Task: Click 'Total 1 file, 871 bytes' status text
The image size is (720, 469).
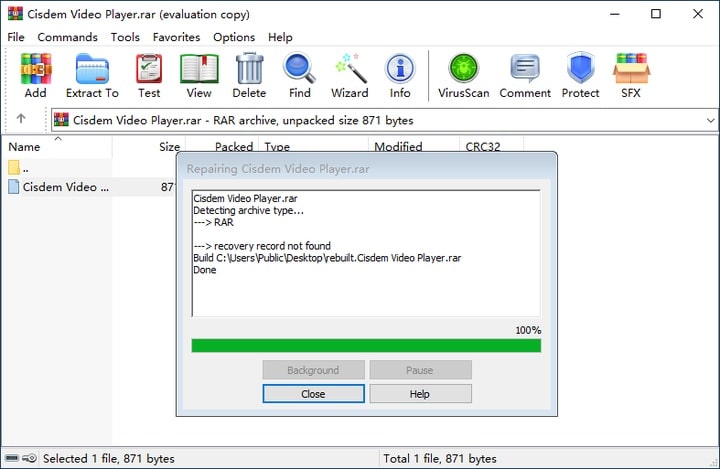Action: [x=440, y=458]
